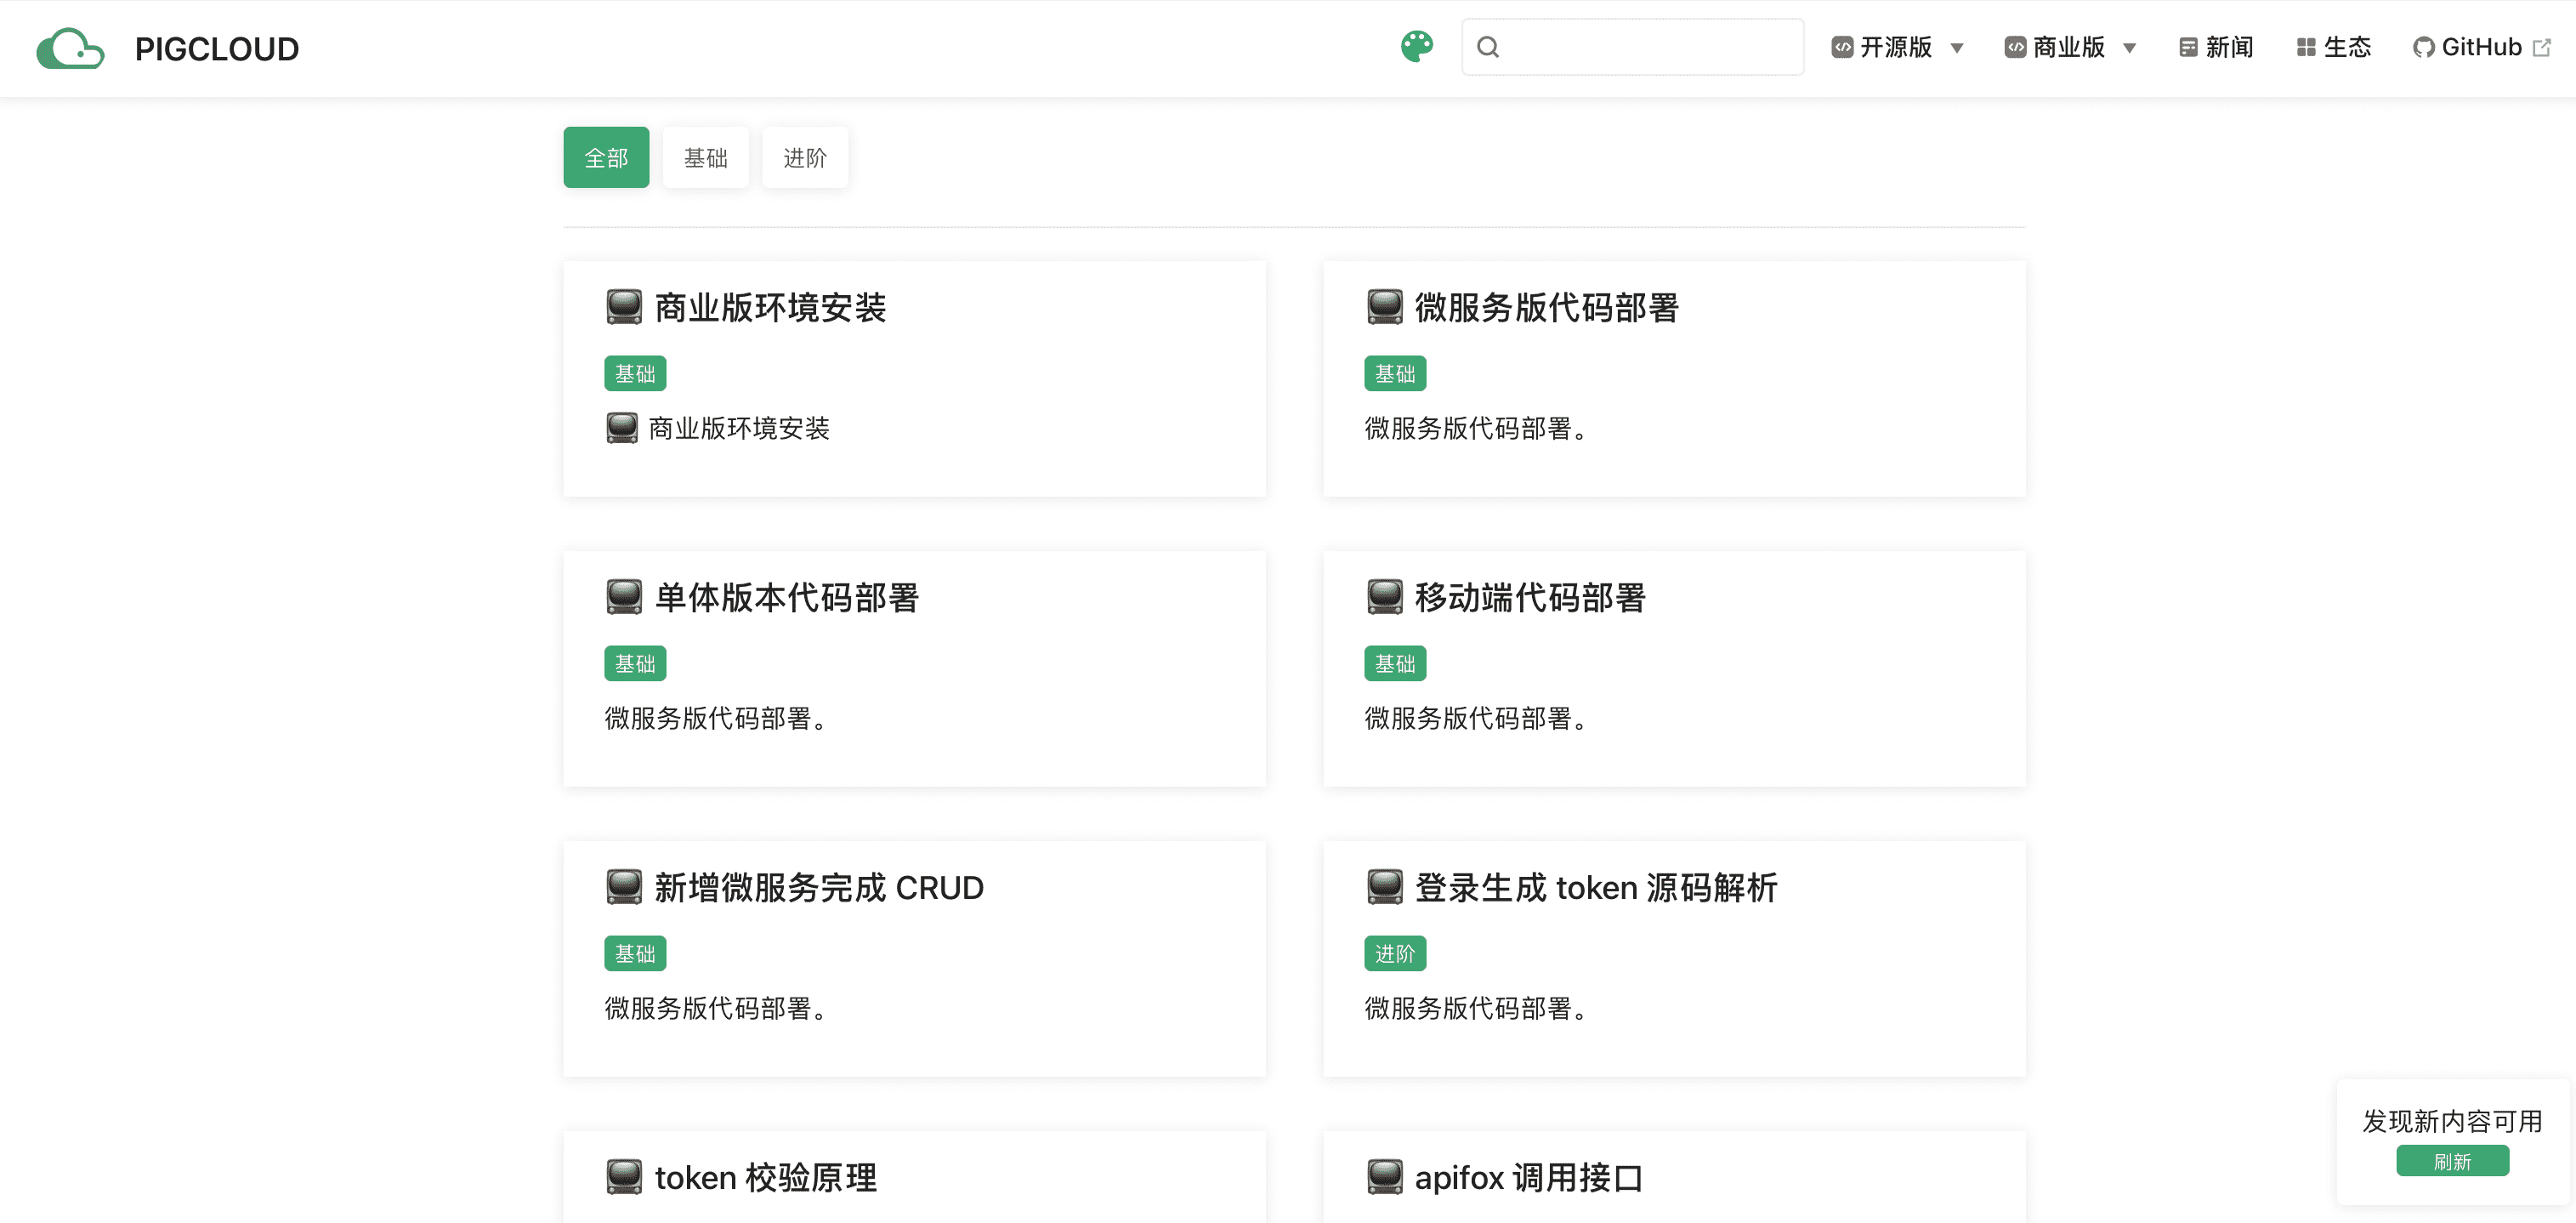Click the PIGCLOUD cloud logo icon
Viewport: 2576px width, 1223px height.
pos(70,48)
